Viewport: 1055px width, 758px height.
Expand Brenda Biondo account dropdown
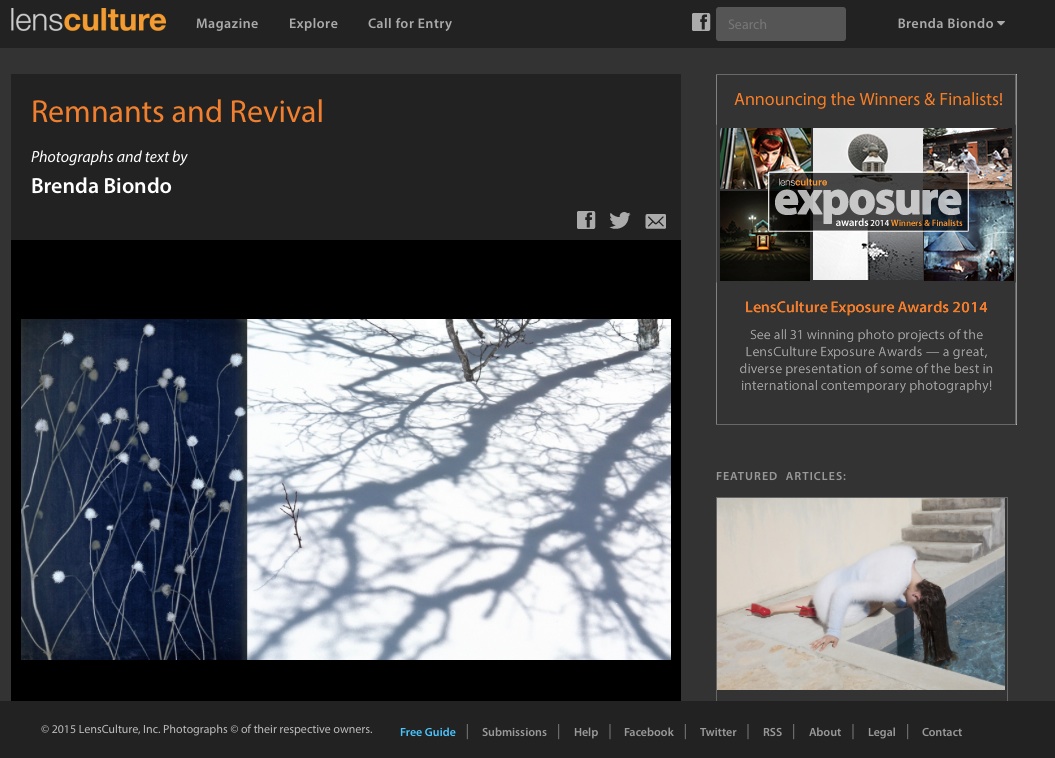coord(951,24)
